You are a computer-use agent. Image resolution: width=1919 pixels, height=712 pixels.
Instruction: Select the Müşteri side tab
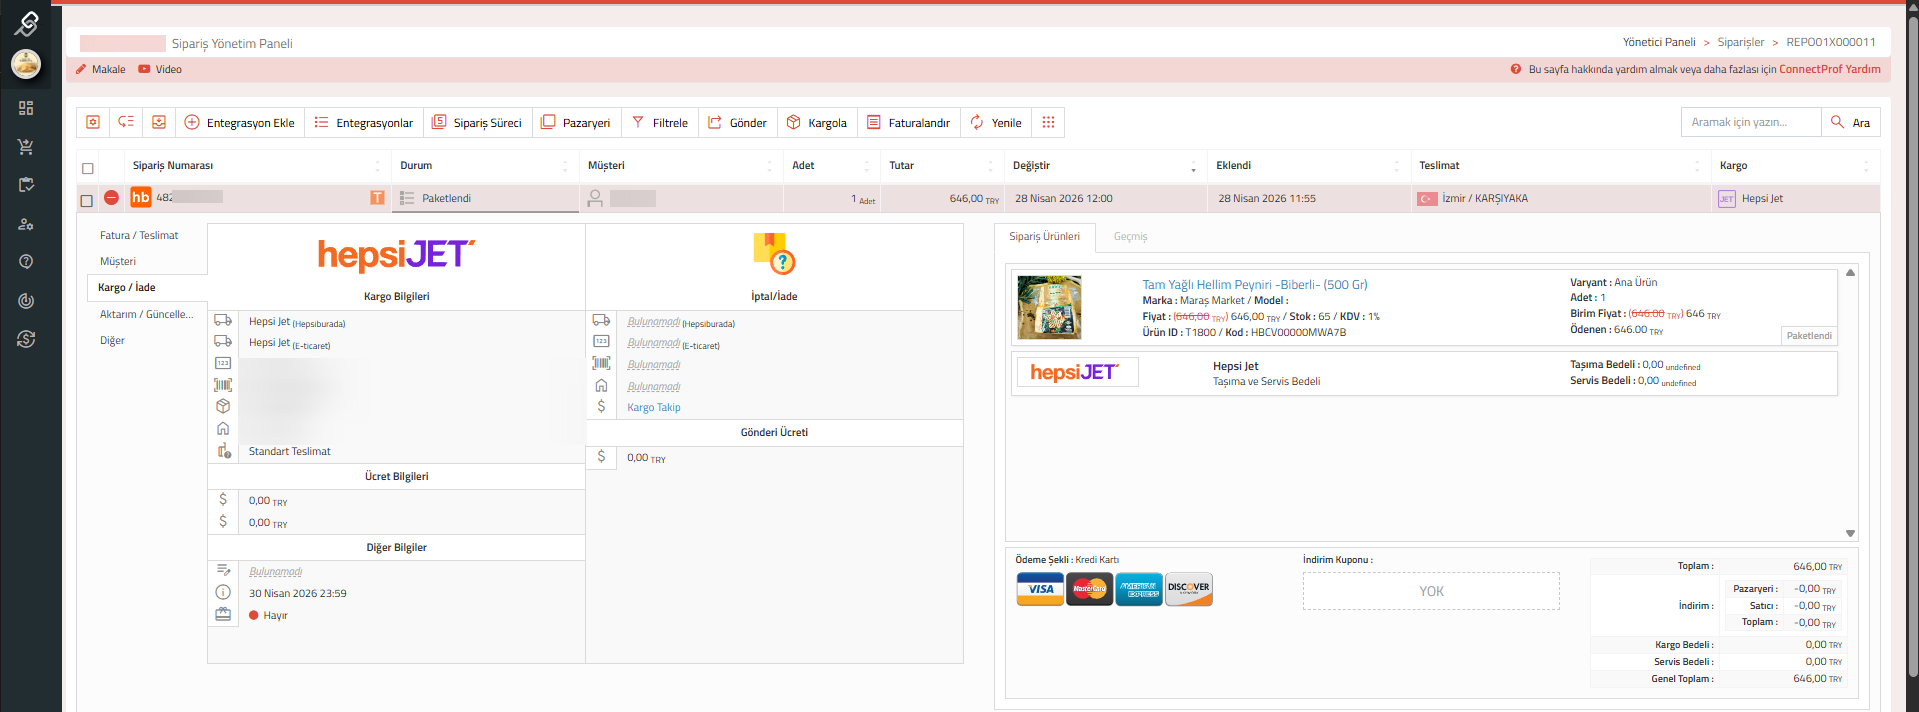(118, 262)
